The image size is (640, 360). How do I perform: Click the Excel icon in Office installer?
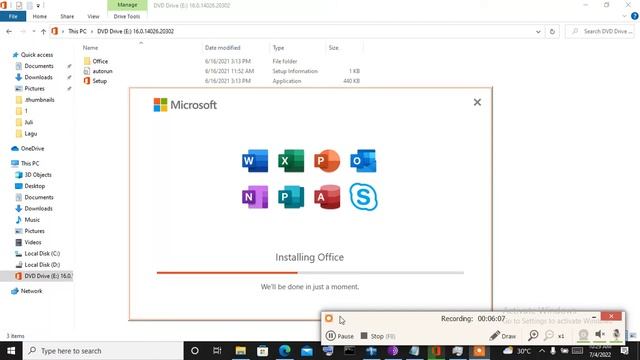(x=291, y=161)
